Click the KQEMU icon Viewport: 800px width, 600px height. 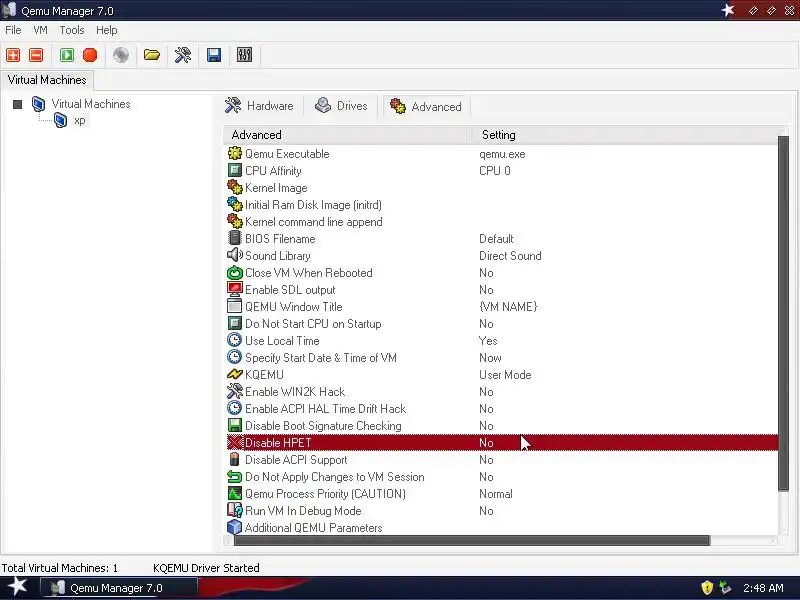pyautogui.click(x=235, y=374)
